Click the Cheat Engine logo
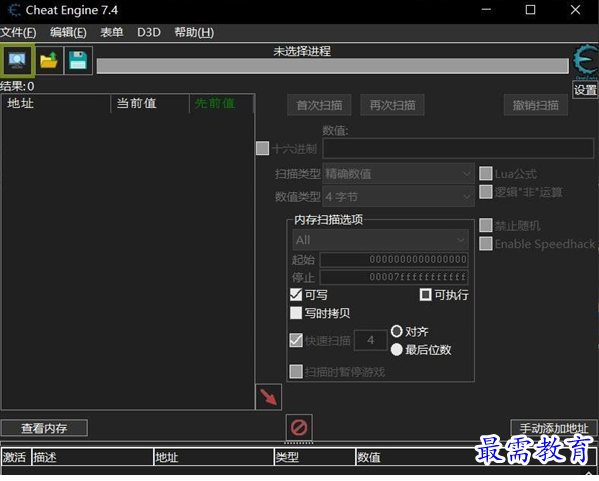Viewport: 599px width, 481px height. pos(585,60)
